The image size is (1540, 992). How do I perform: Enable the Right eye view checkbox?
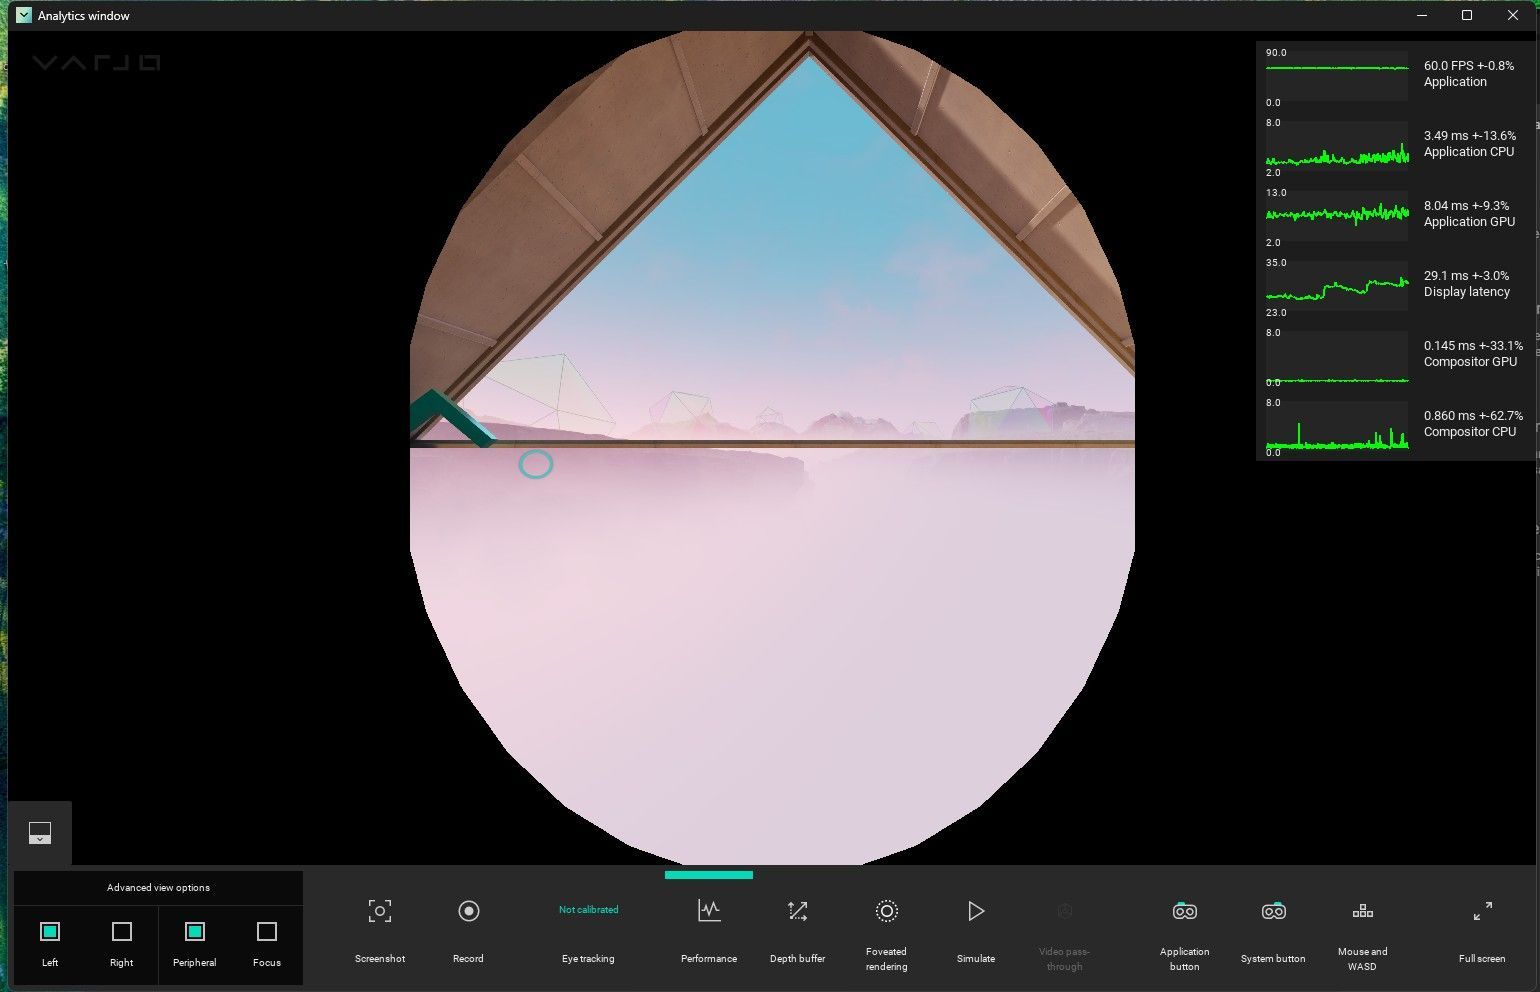[x=122, y=932]
